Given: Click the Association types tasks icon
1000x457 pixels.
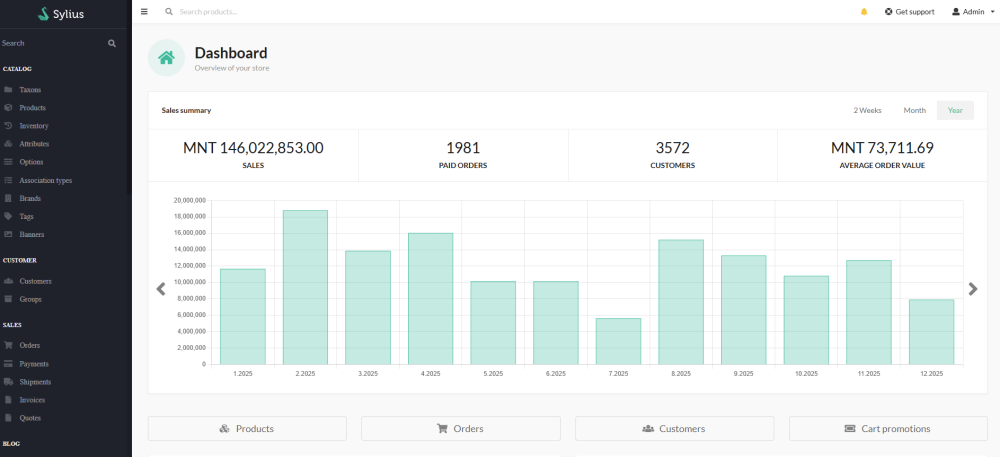Looking at the screenshot, I should (x=8, y=180).
